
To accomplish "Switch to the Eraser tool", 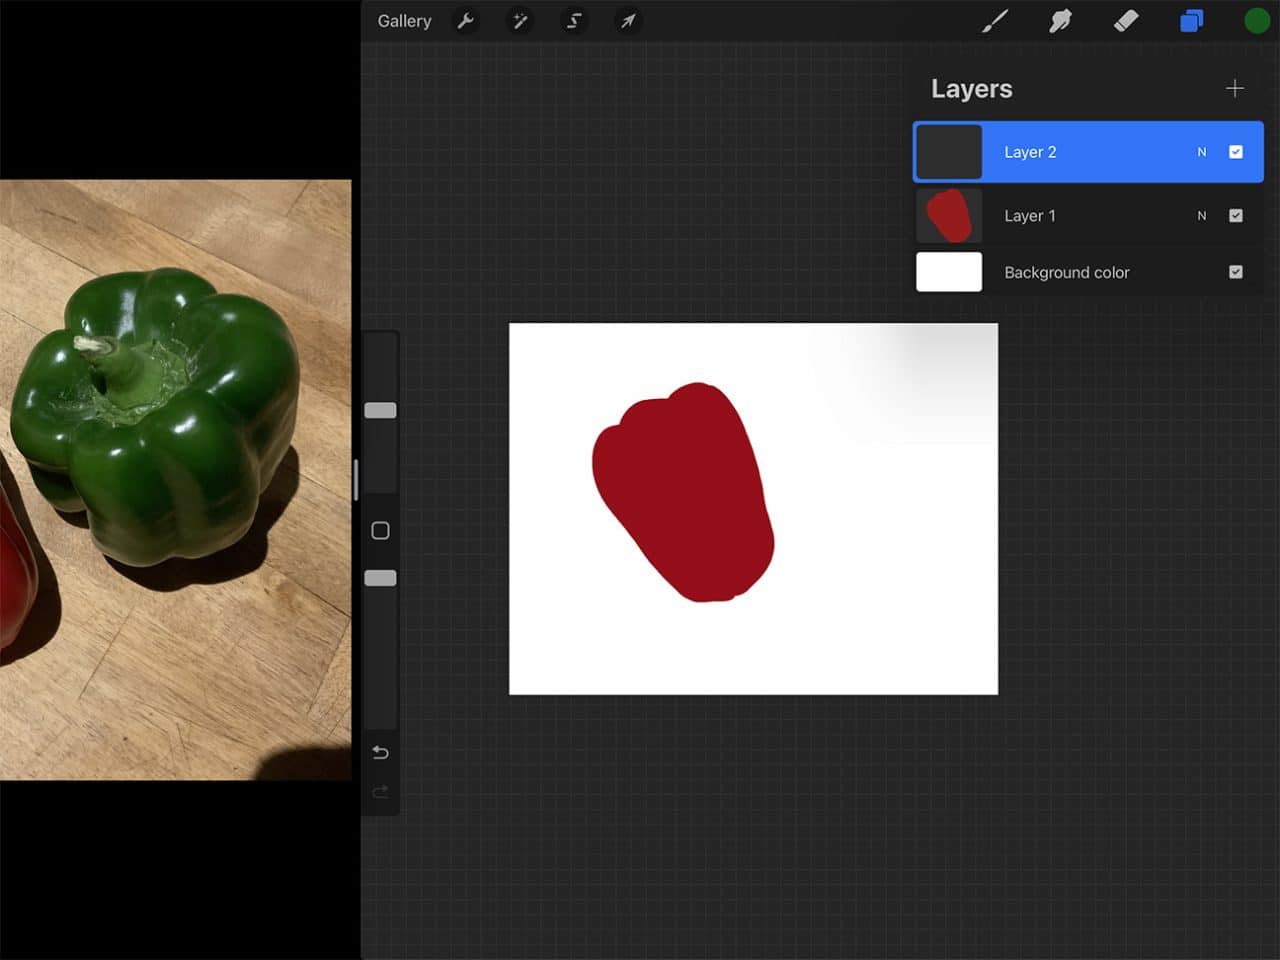I will [1126, 20].
